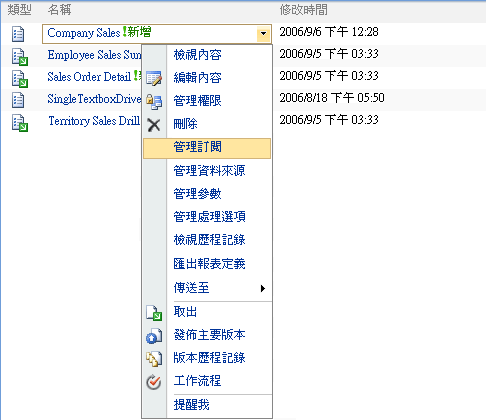Click the edit properties icon beside 編輯內容
Screen dimensions: 486x420
point(154,78)
